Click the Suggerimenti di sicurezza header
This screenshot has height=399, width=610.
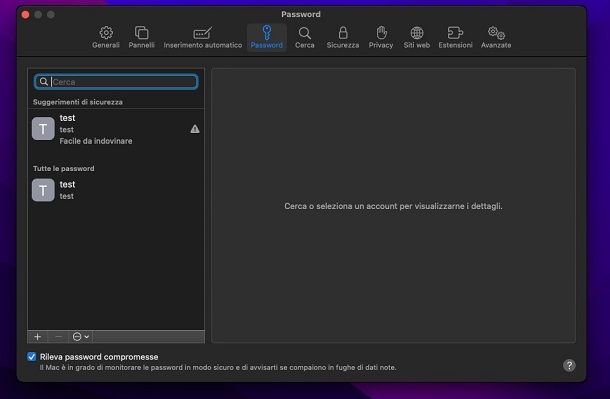(x=78, y=102)
